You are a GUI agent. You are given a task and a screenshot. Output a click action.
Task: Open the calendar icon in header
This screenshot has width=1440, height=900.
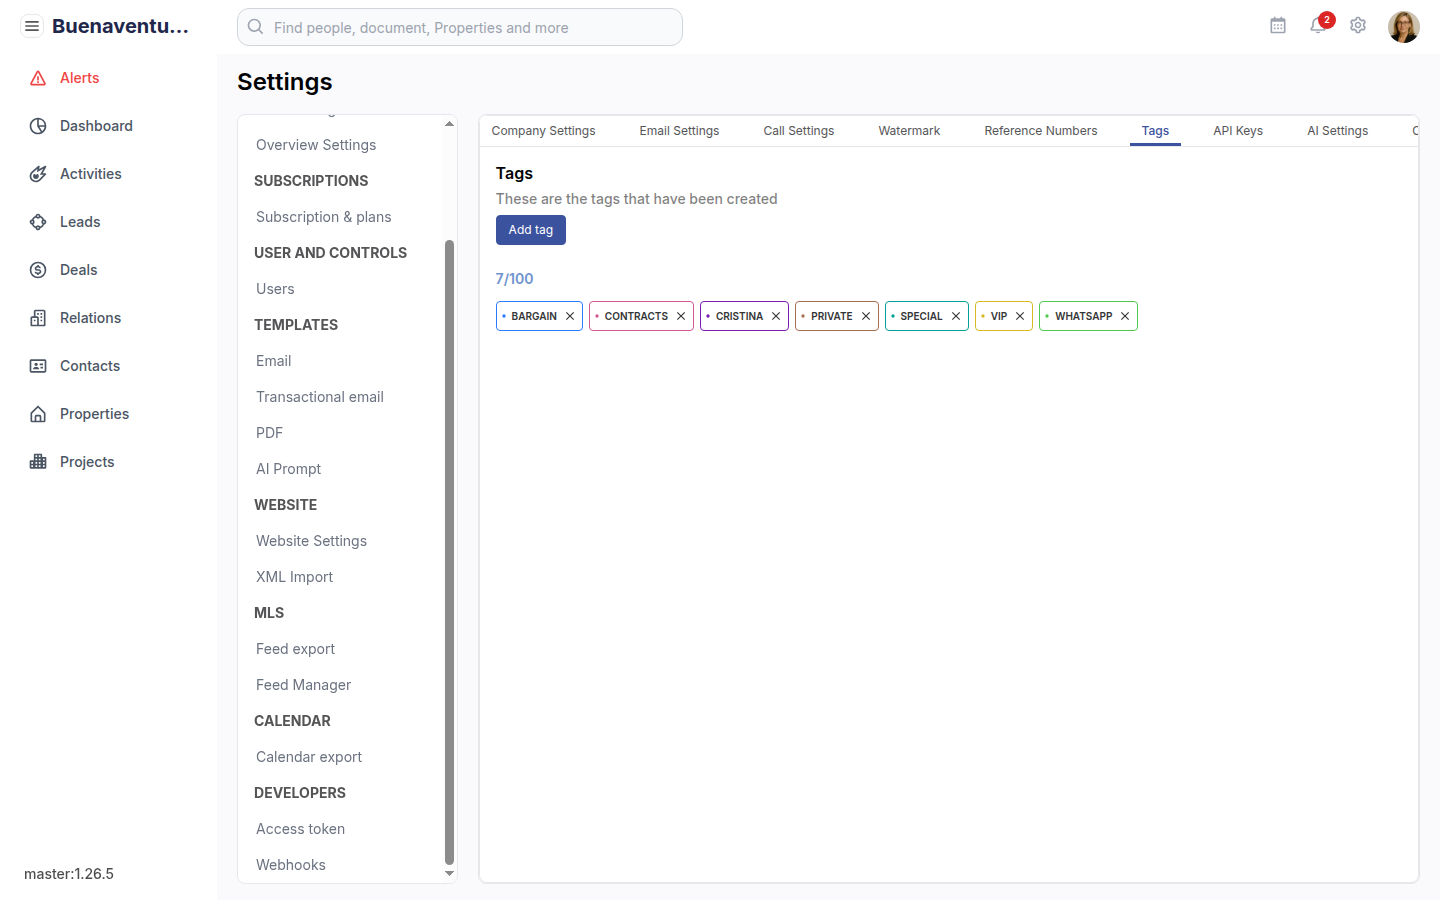pos(1278,26)
